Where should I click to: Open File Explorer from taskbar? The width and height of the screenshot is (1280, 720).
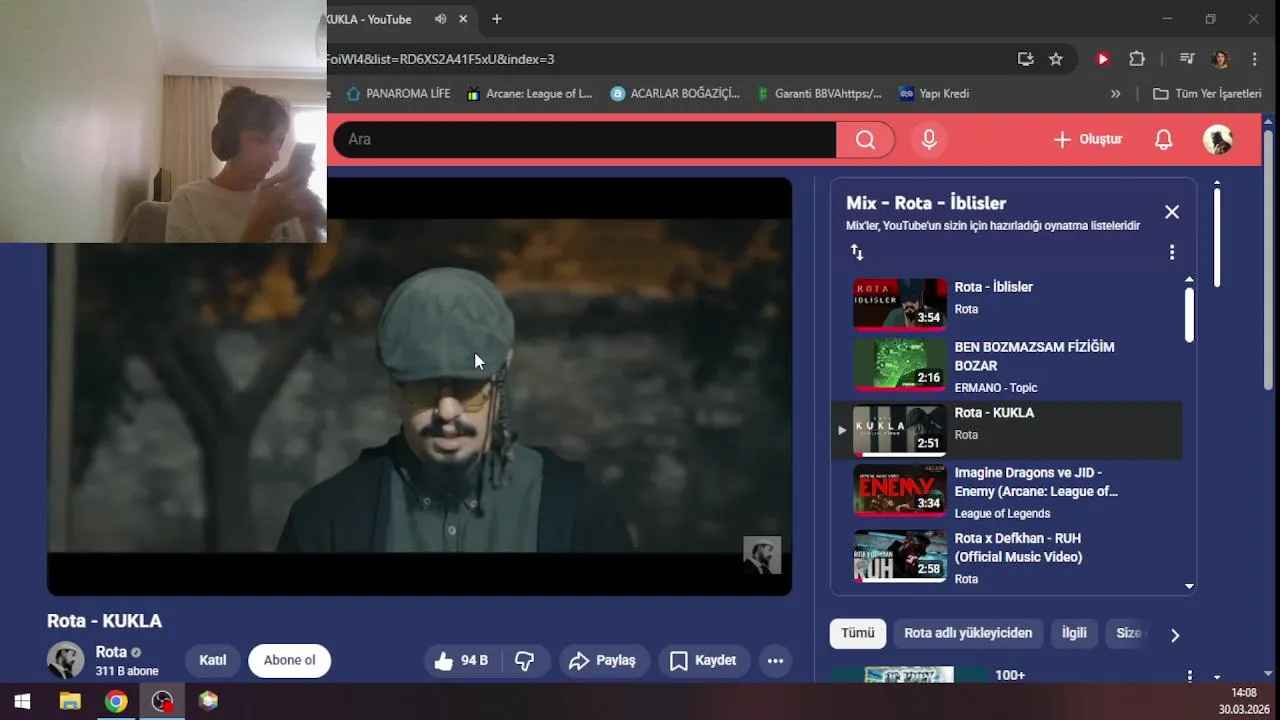pyautogui.click(x=70, y=701)
